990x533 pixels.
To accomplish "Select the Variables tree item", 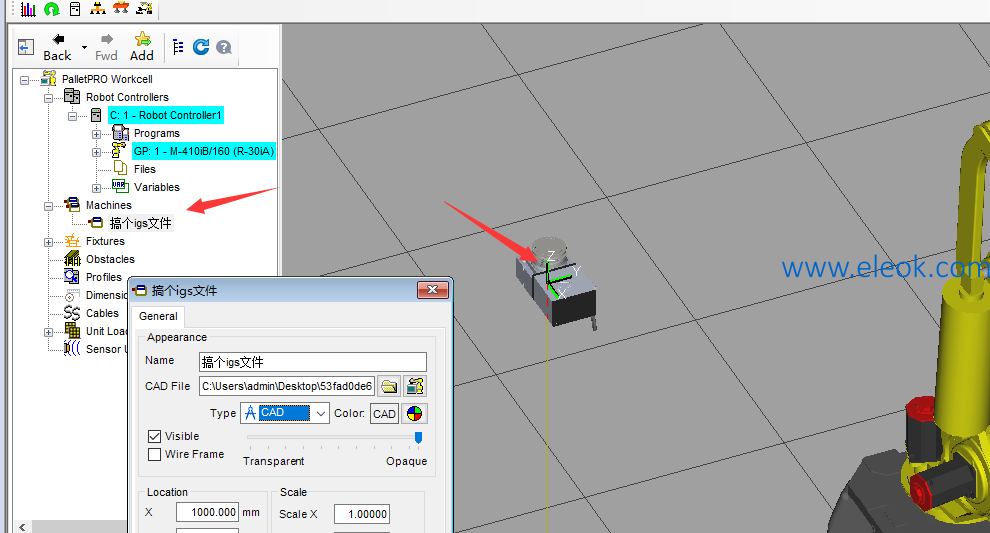I will [x=157, y=187].
